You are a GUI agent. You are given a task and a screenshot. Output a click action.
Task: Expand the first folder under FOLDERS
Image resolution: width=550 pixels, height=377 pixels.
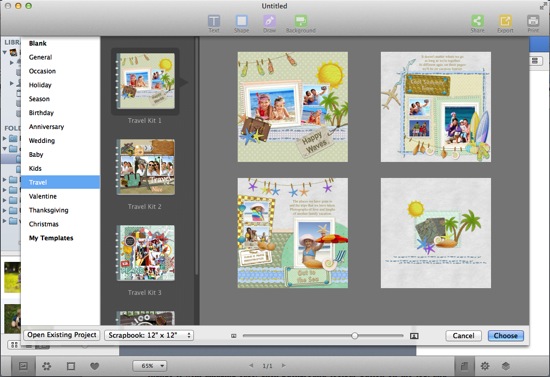pyautogui.click(x=5, y=138)
